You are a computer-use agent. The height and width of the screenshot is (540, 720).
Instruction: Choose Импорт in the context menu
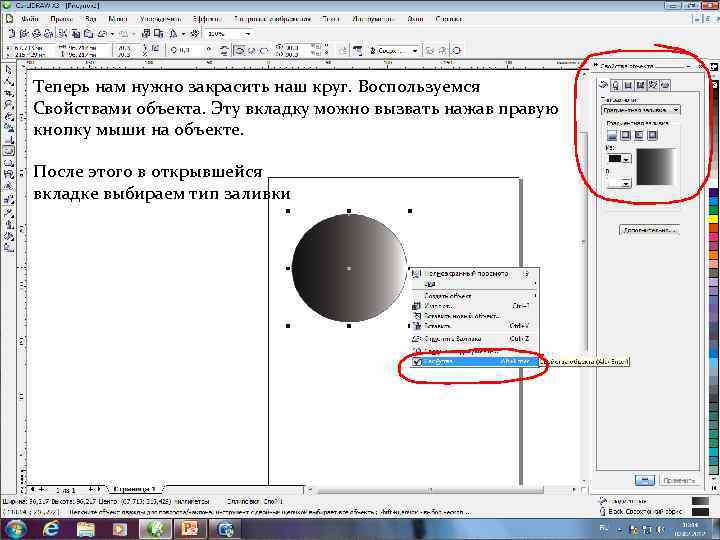tap(474, 306)
